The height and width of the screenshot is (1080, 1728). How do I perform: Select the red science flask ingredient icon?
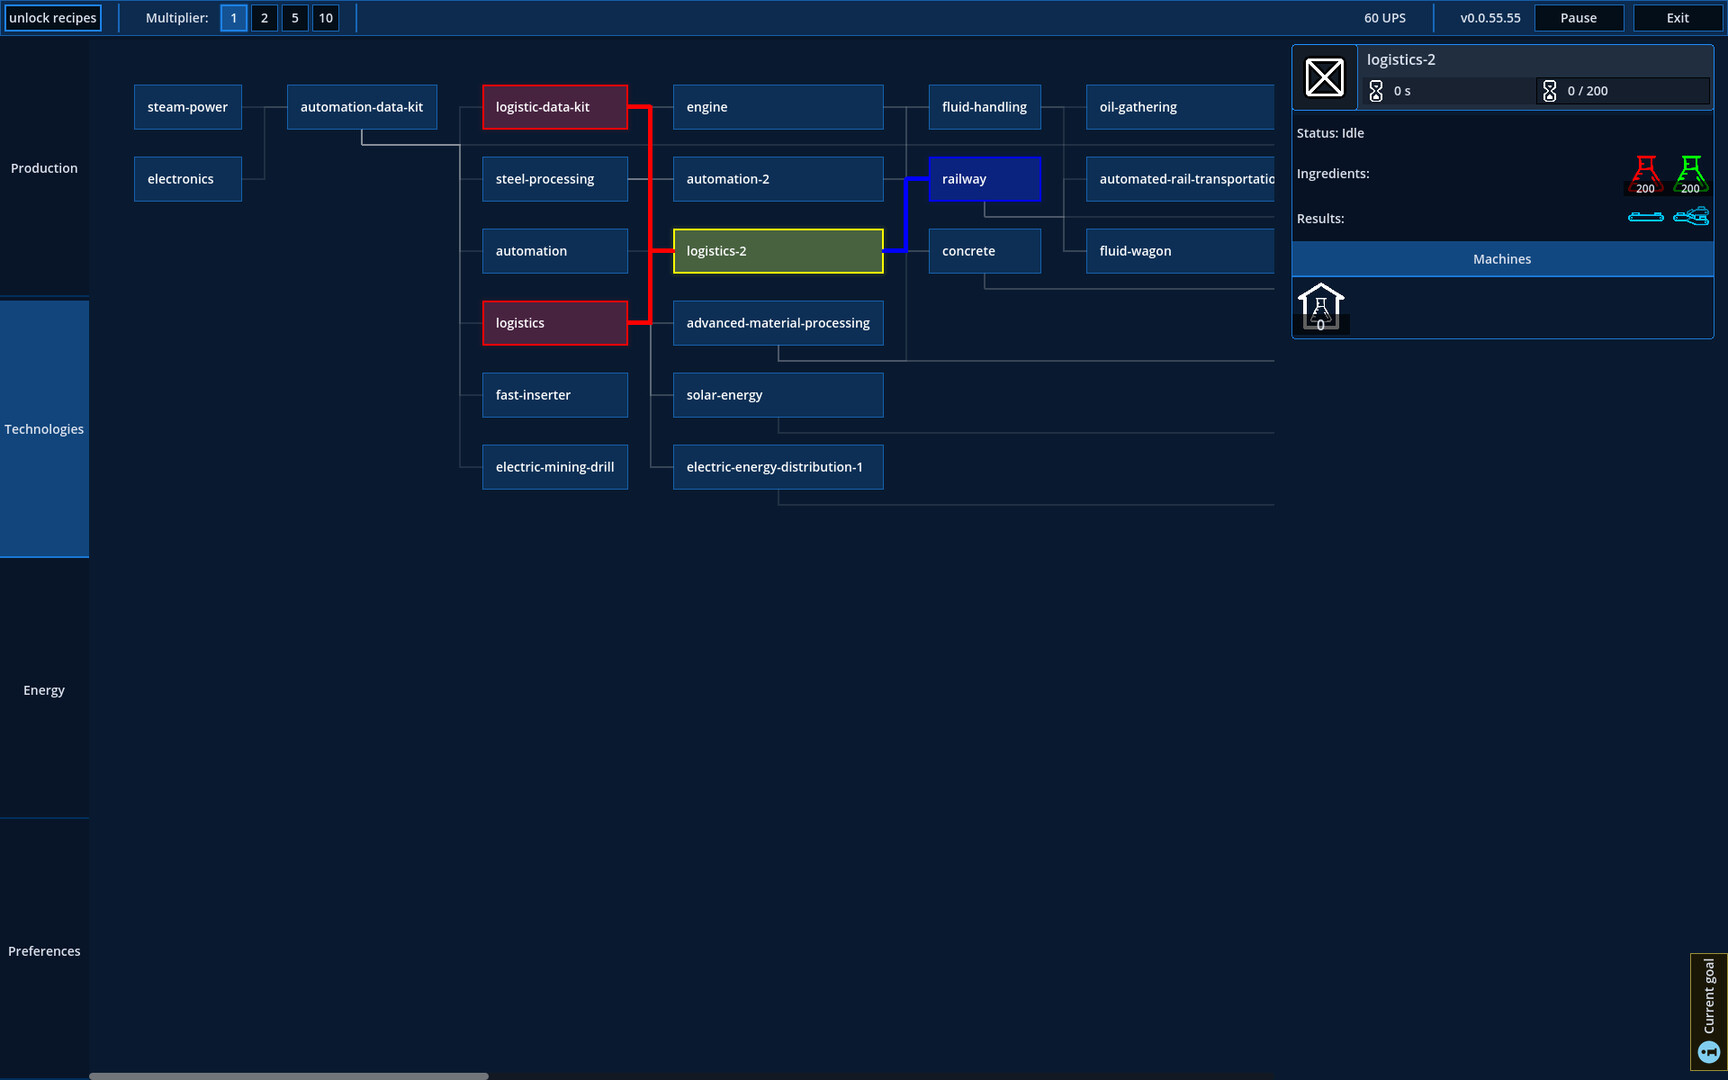[1645, 174]
